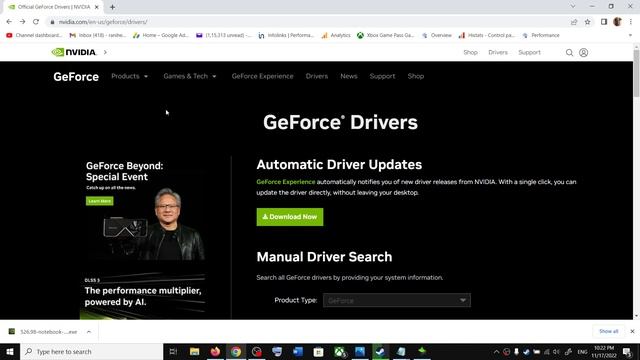Open GeForce Experience in the nav bar

pyautogui.click(x=262, y=76)
